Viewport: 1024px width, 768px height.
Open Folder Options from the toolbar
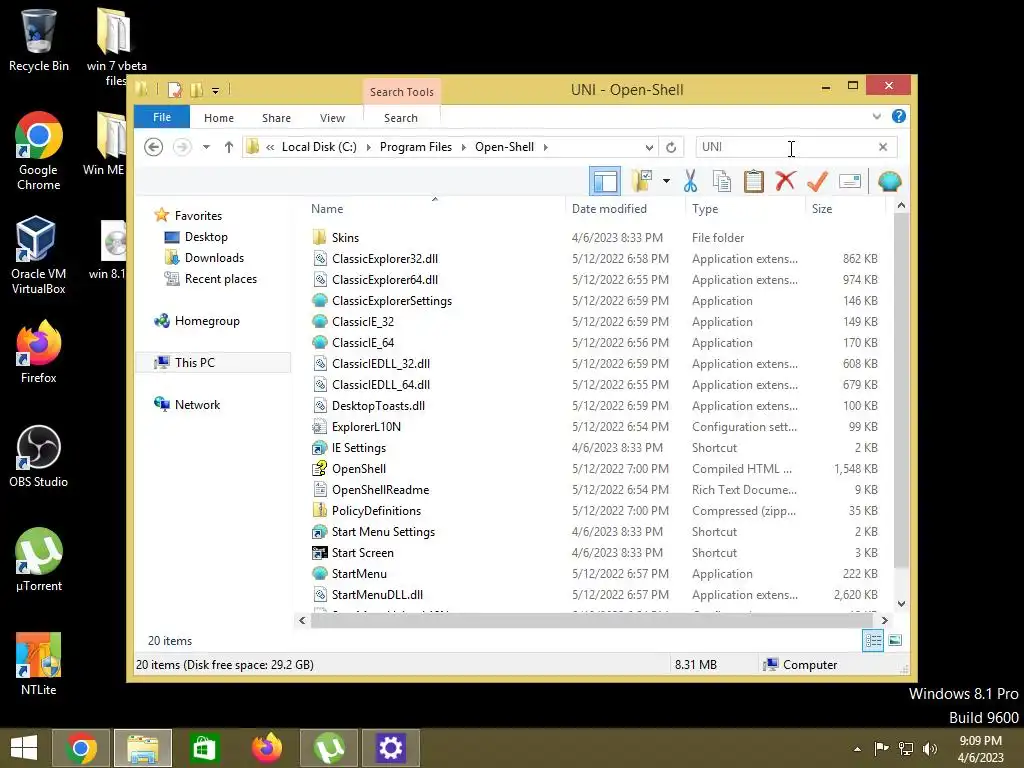pos(643,181)
